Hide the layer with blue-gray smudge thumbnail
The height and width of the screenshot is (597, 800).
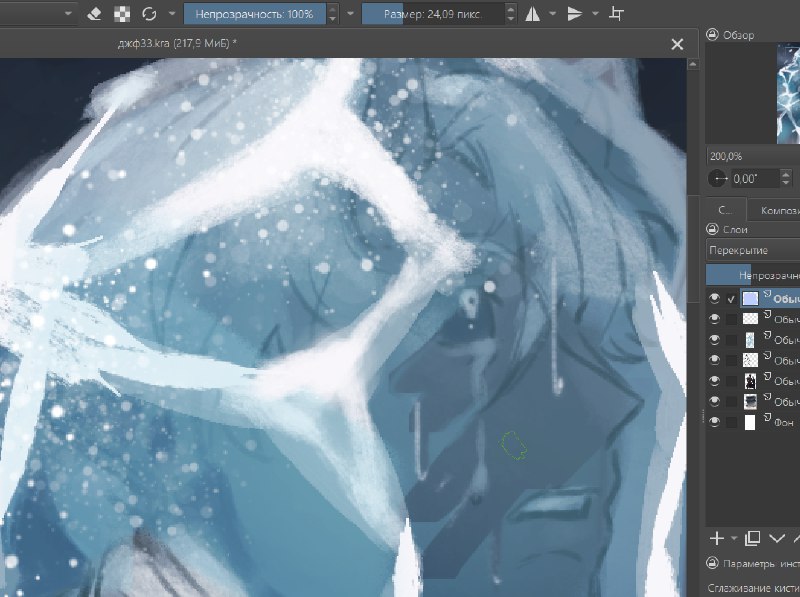pos(714,402)
